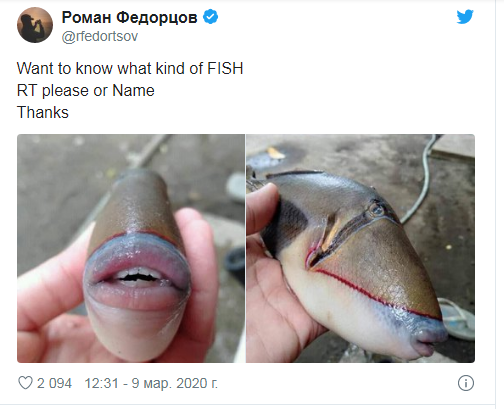Image resolution: width=504 pixels, height=409 pixels.
Task: Click the 'RT please or Name' text line
Action: click(86, 91)
